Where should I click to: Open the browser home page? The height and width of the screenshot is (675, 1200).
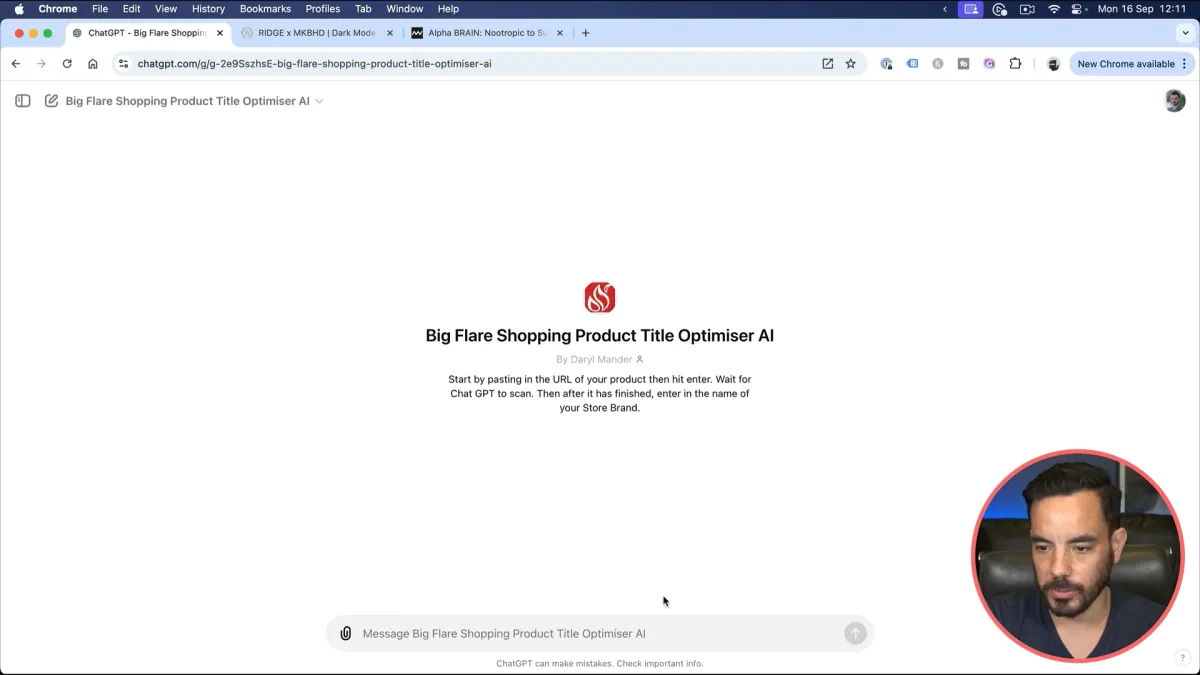pos(93,63)
